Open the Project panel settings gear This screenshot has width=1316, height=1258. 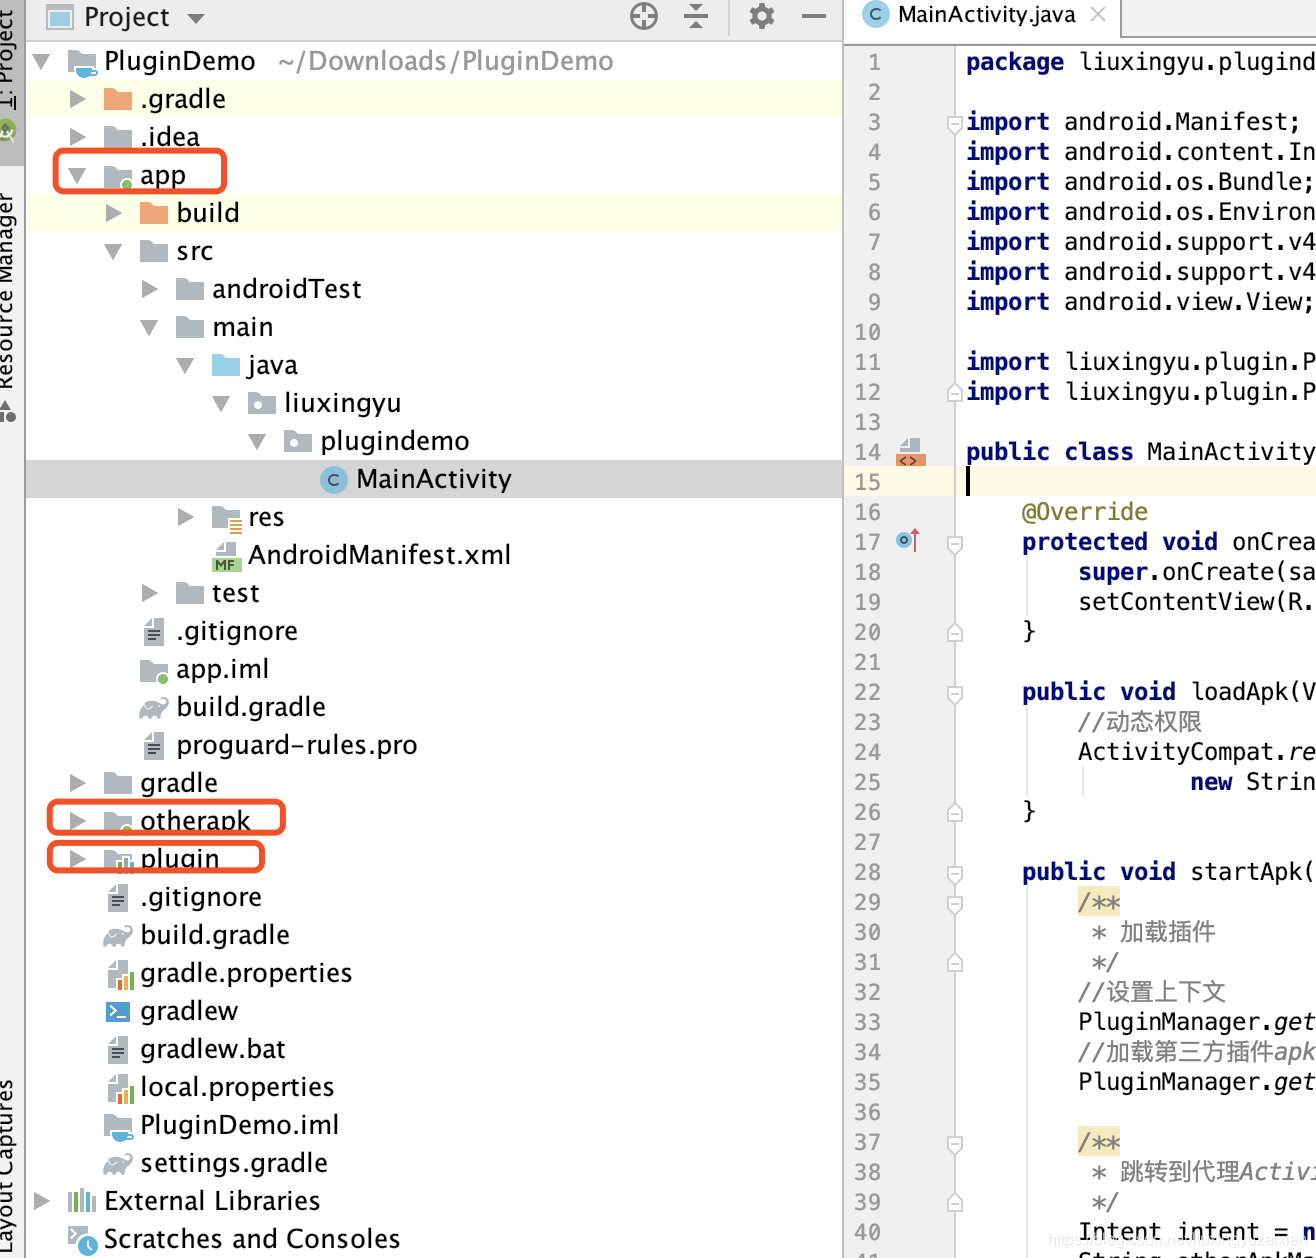[762, 16]
